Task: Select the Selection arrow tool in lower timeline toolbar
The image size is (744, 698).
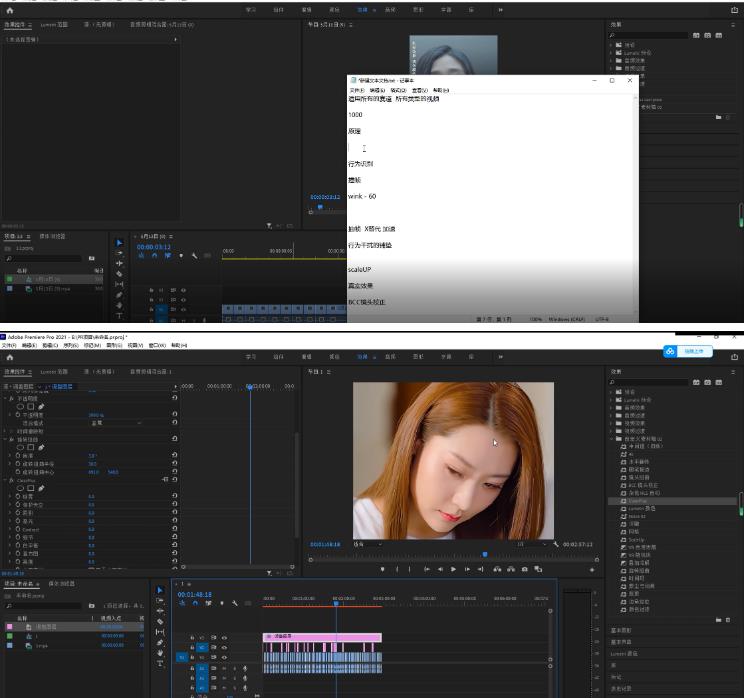Action: [x=160, y=590]
